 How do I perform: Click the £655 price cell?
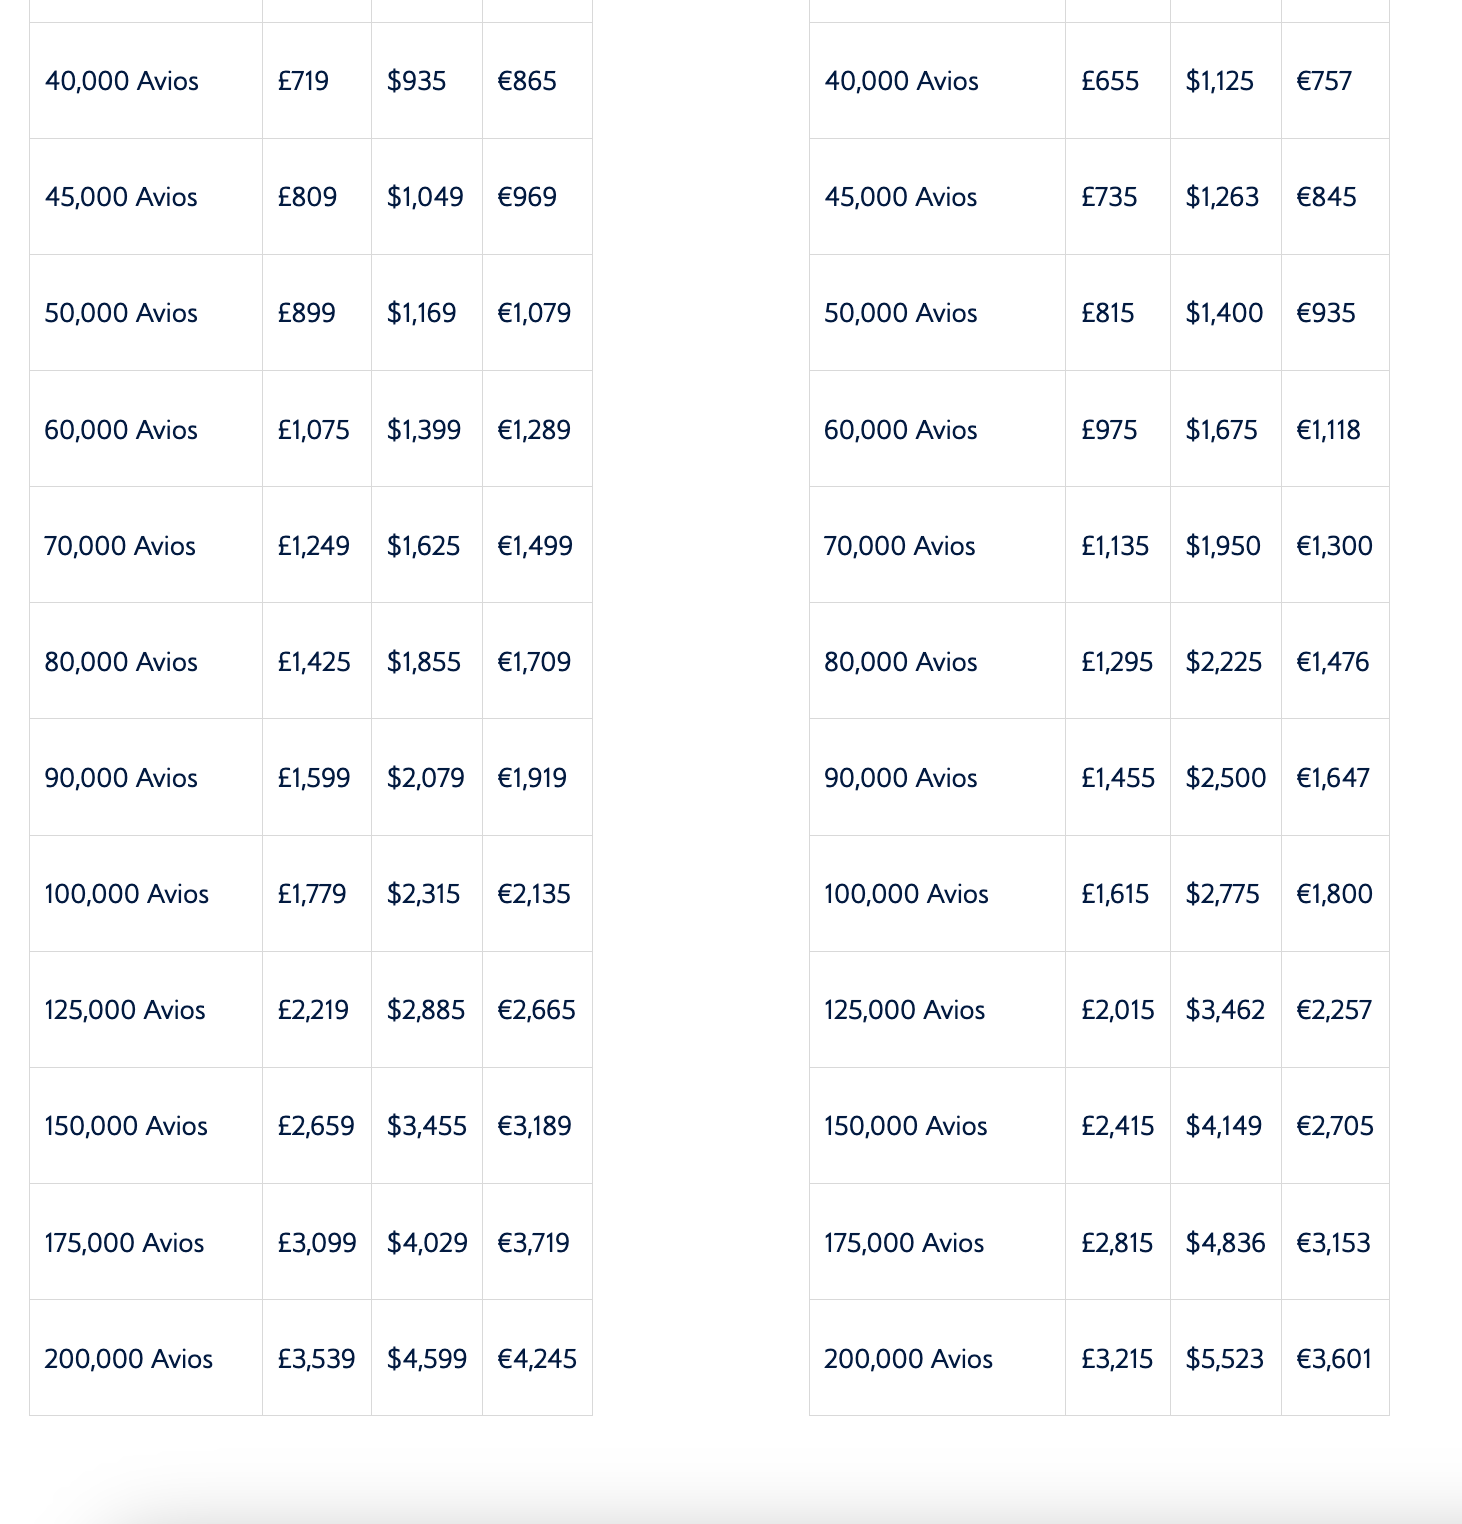click(x=1110, y=81)
